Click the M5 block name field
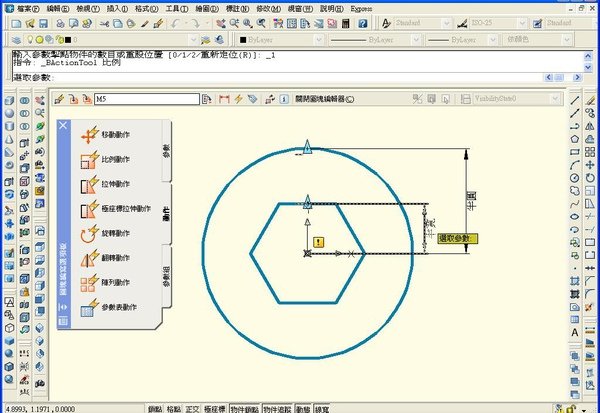This screenshot has height=413, width=600. [x=147, y=99]
